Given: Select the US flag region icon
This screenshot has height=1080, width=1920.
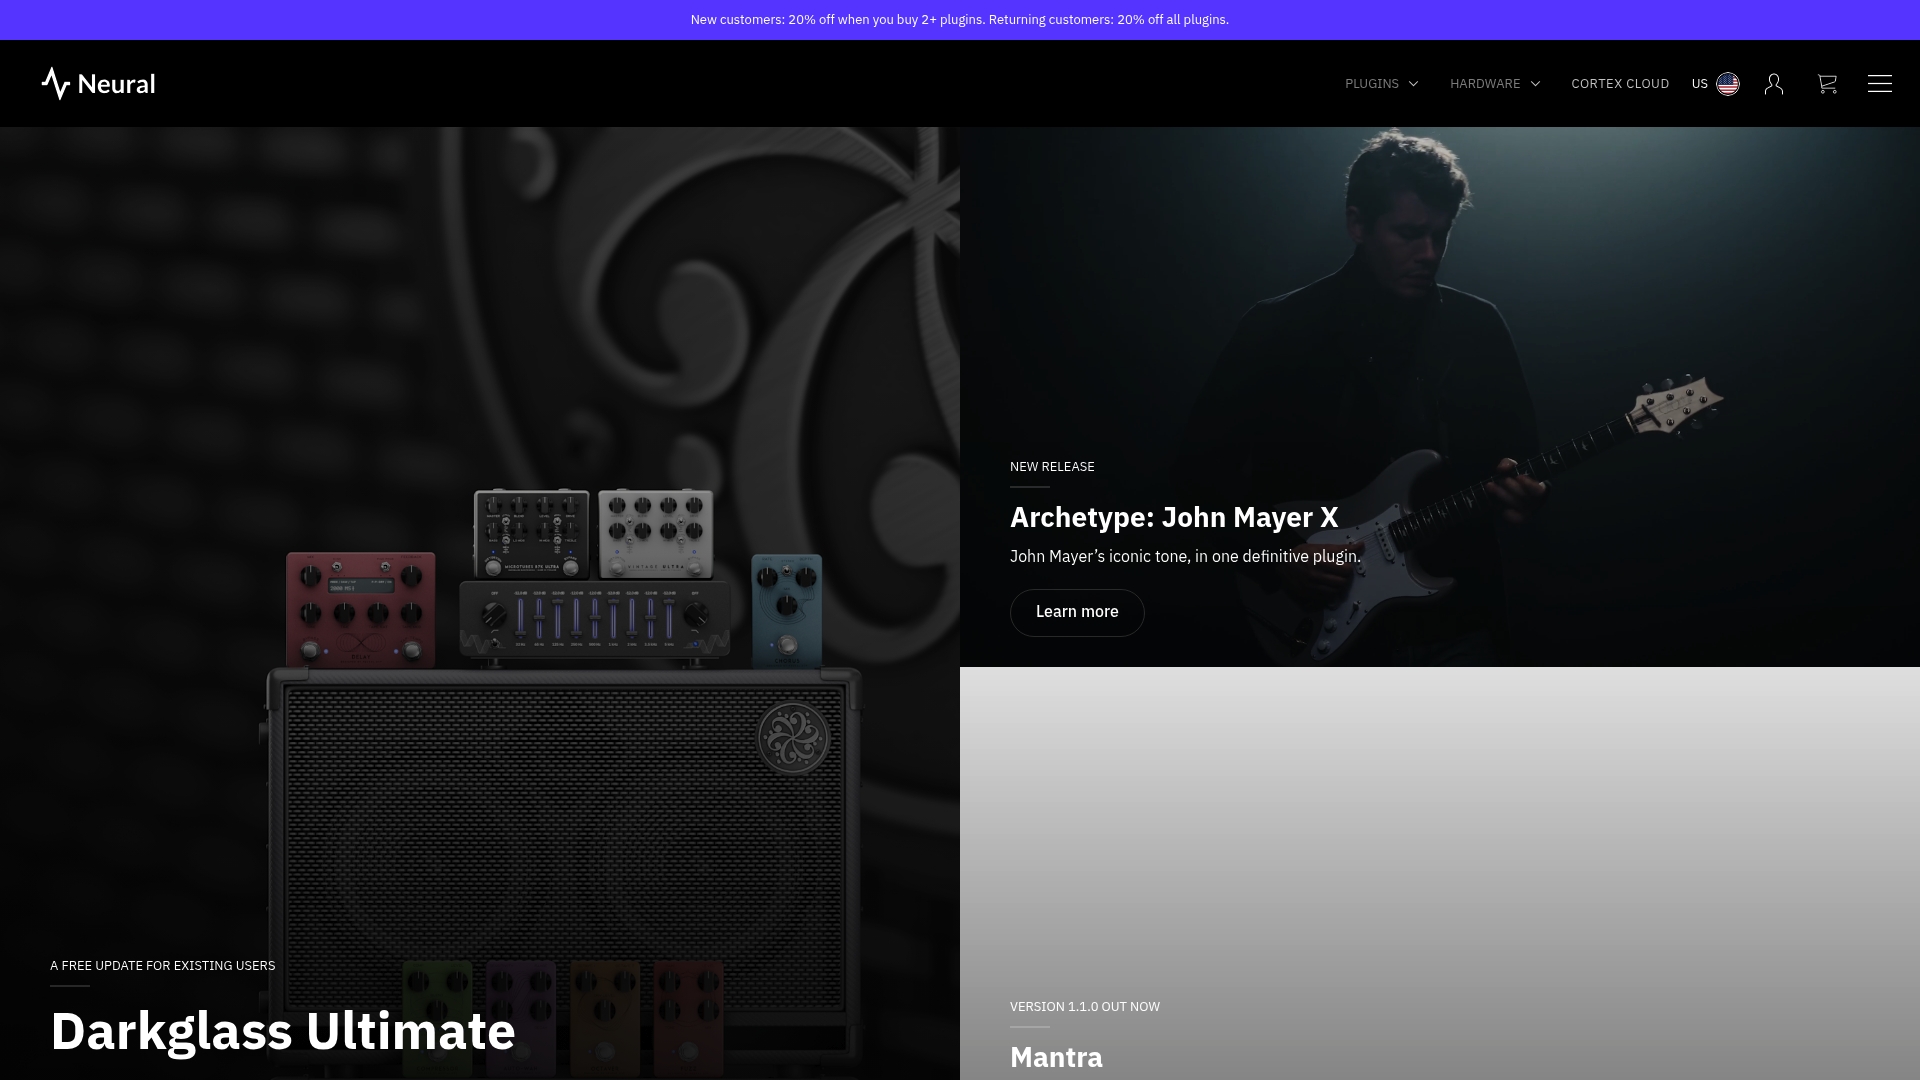Looking at the screenshot, I should 1728,84.
